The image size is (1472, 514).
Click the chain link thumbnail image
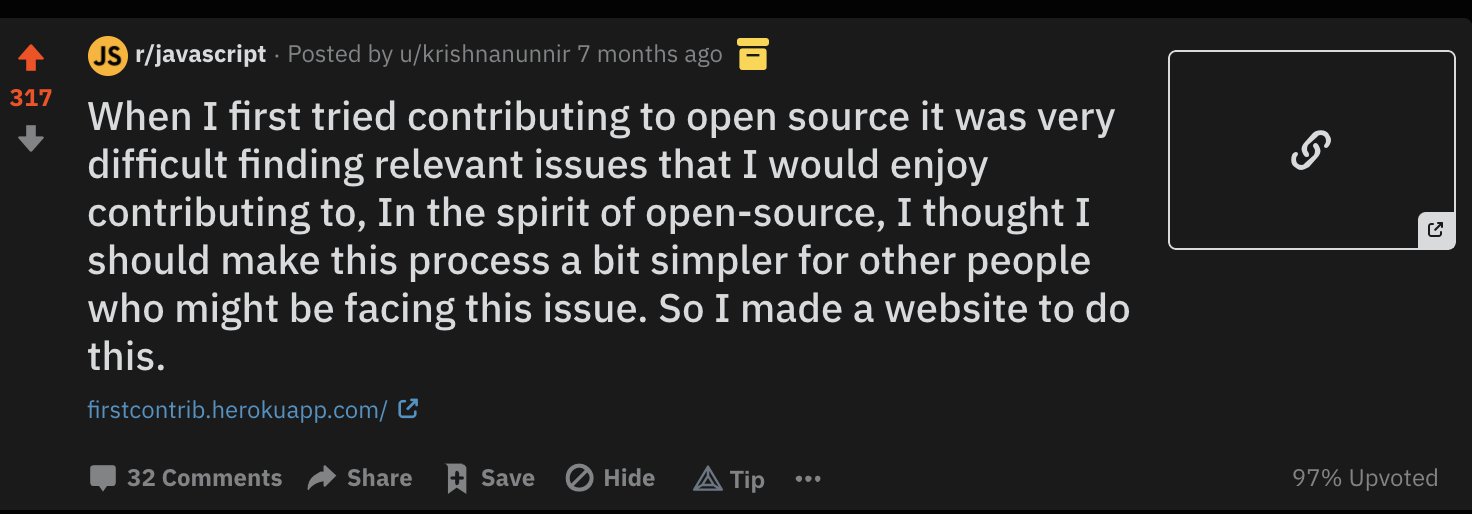pos(1311,150)
